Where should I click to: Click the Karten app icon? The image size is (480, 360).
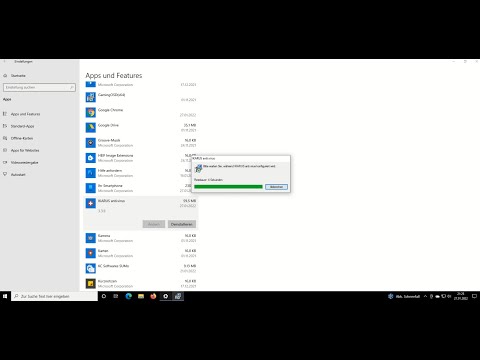91,253
